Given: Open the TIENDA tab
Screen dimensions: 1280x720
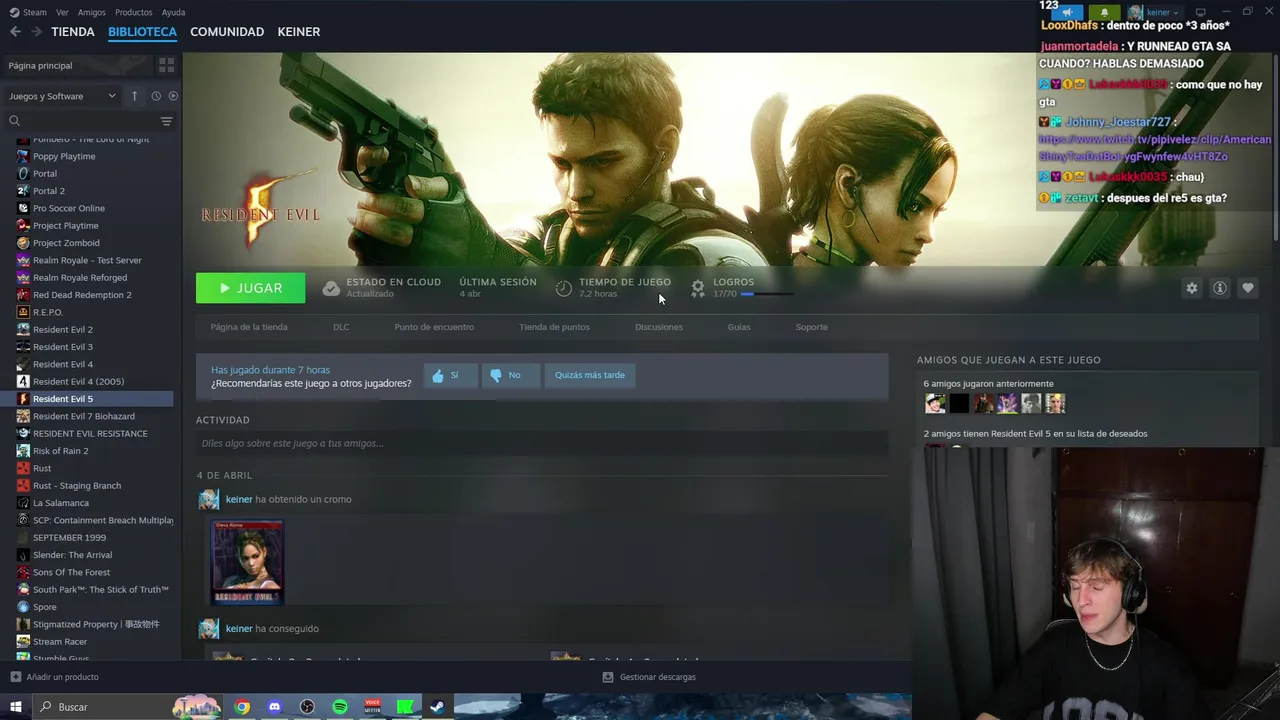Looking at the screenshot, I should (x=73, y=32).
